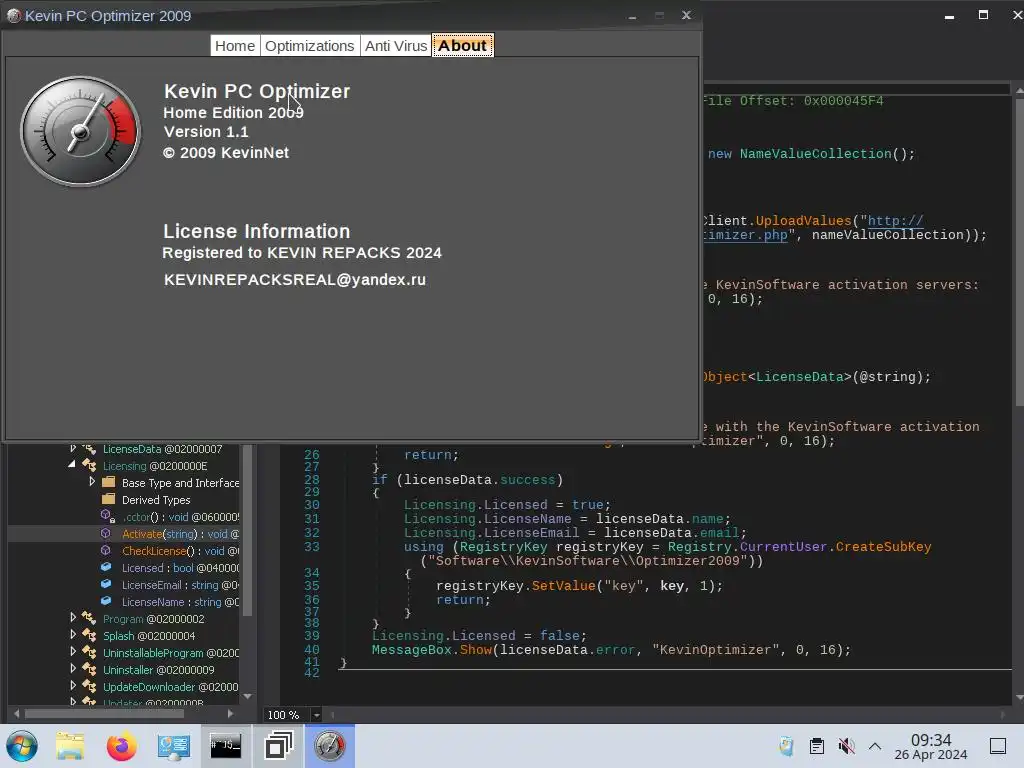The image size is (1024, 768).
Task: Follow the imizer.php link in code
Action: pos(745,235)
